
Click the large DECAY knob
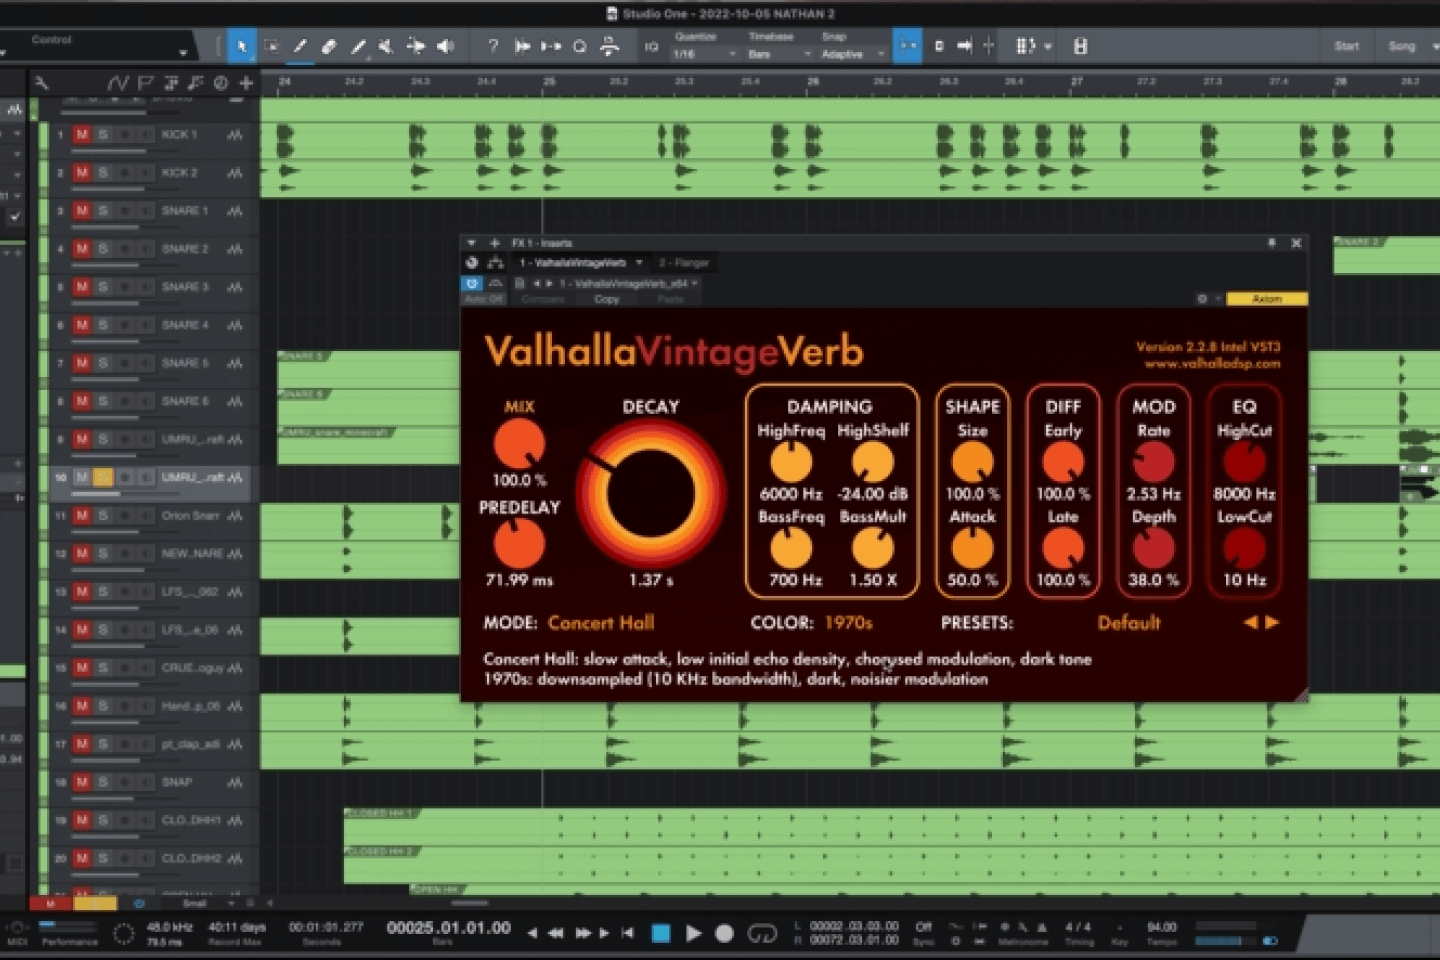coord(650,492)
